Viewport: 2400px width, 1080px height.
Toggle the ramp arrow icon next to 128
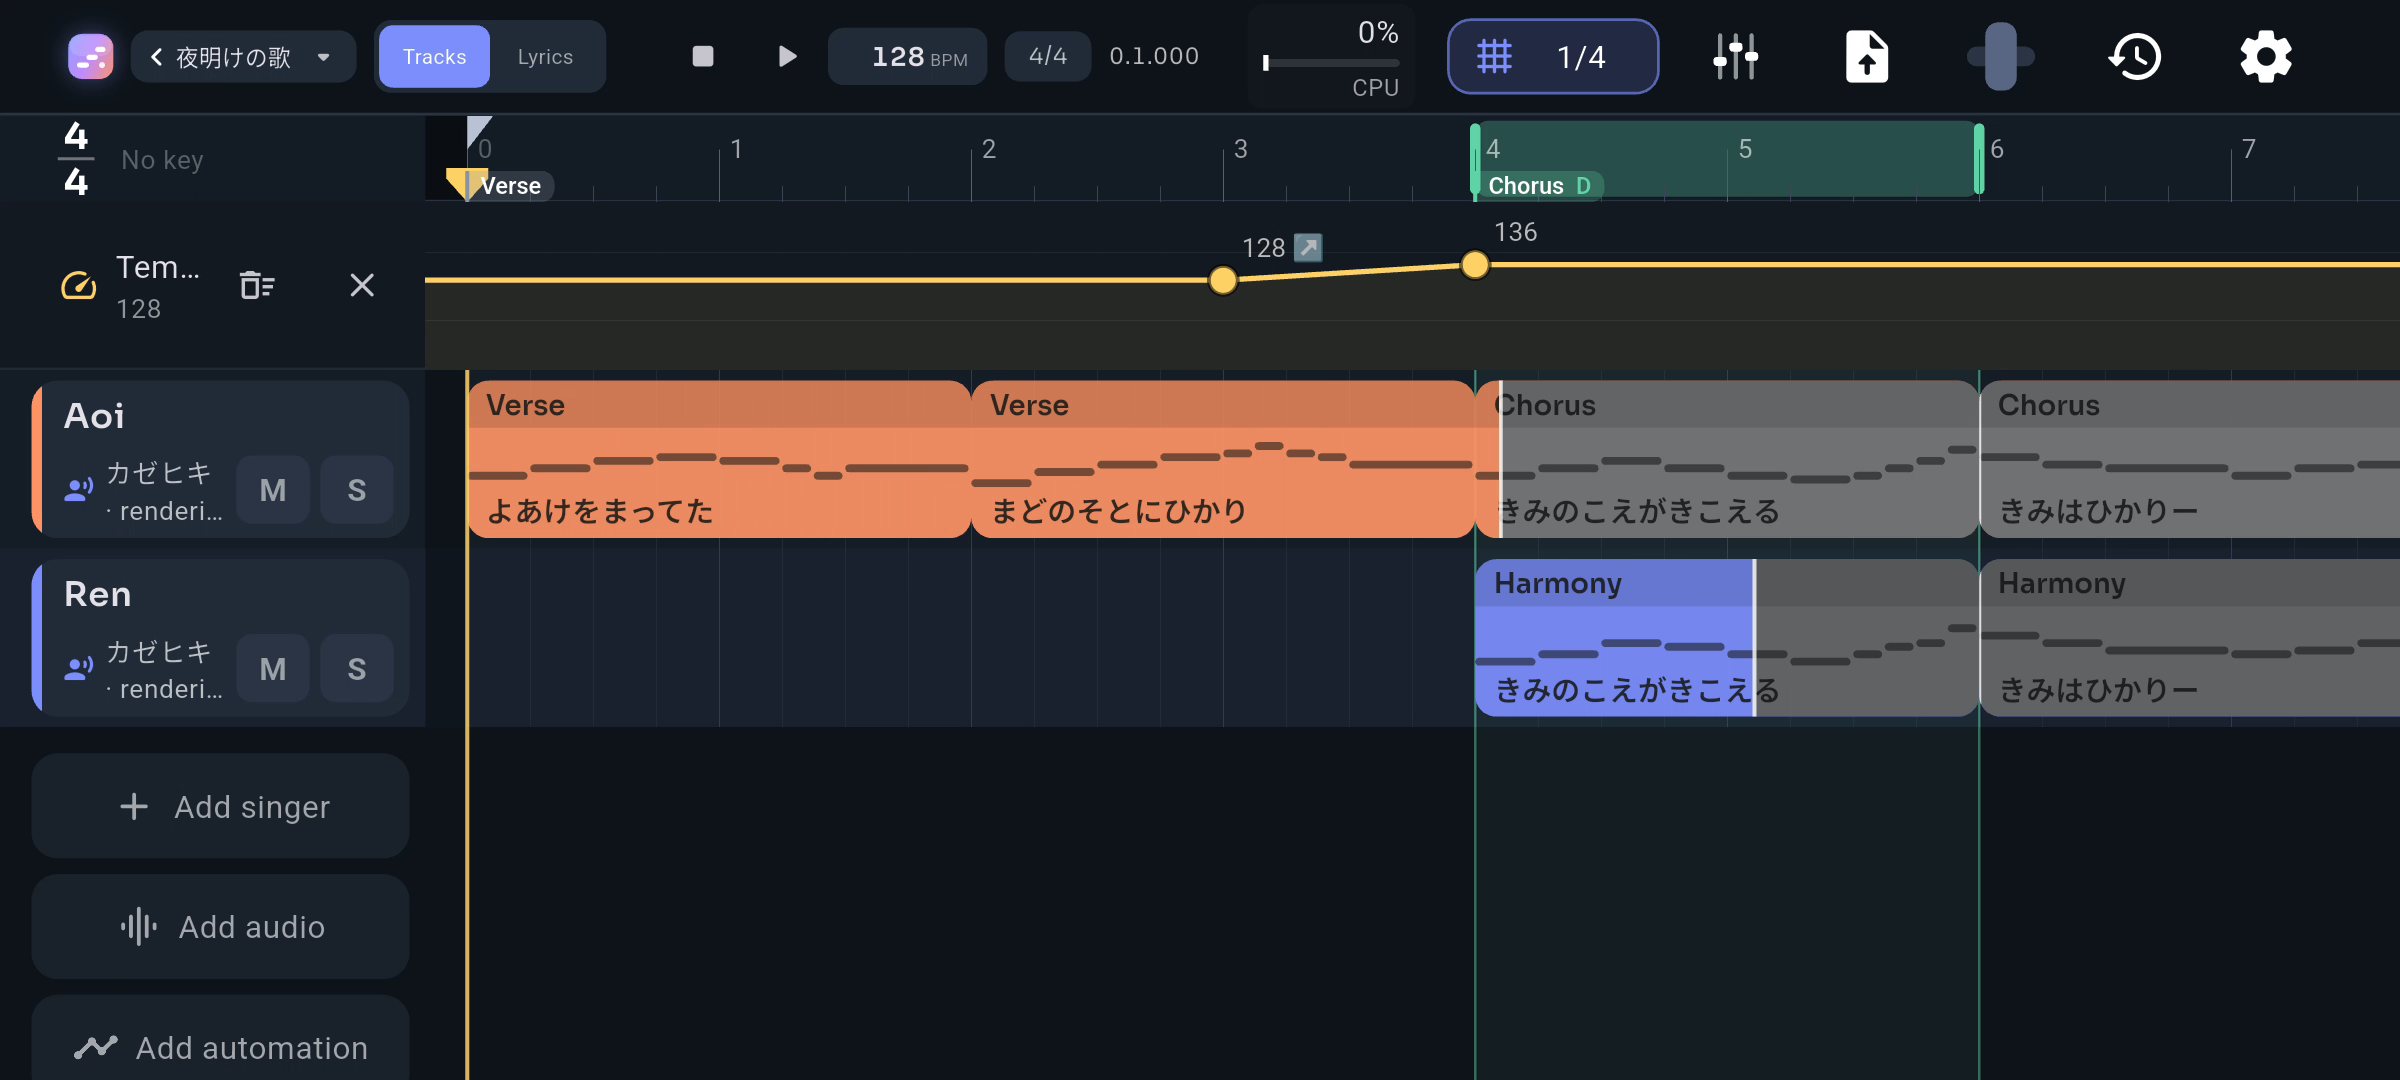(1307, 247)
